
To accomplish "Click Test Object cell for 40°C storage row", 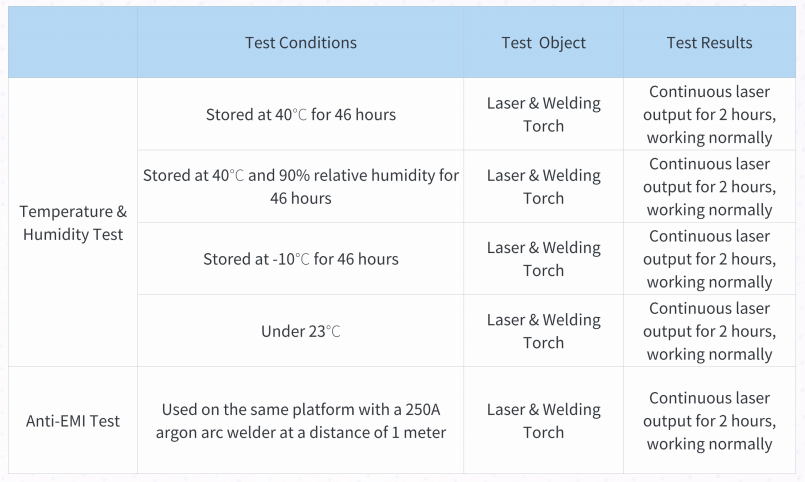I will (x=543, y=115).
